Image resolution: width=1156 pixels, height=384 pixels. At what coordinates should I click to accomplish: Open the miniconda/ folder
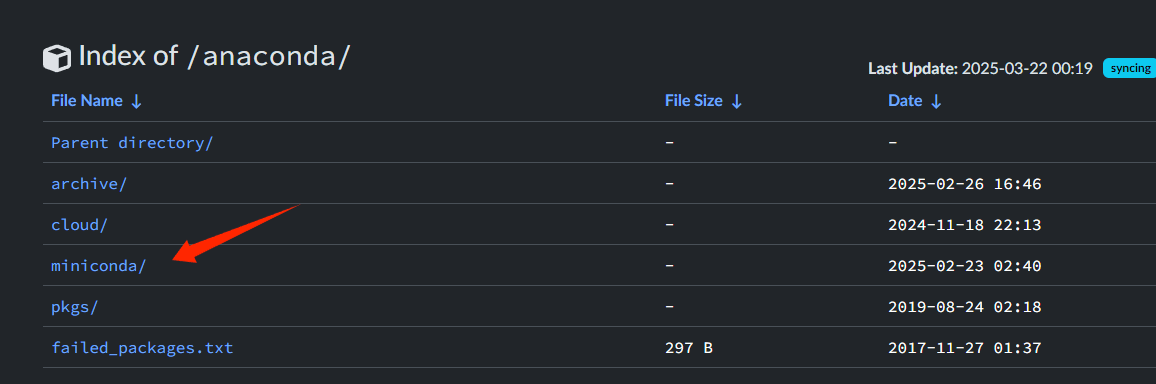pos(99,266)
